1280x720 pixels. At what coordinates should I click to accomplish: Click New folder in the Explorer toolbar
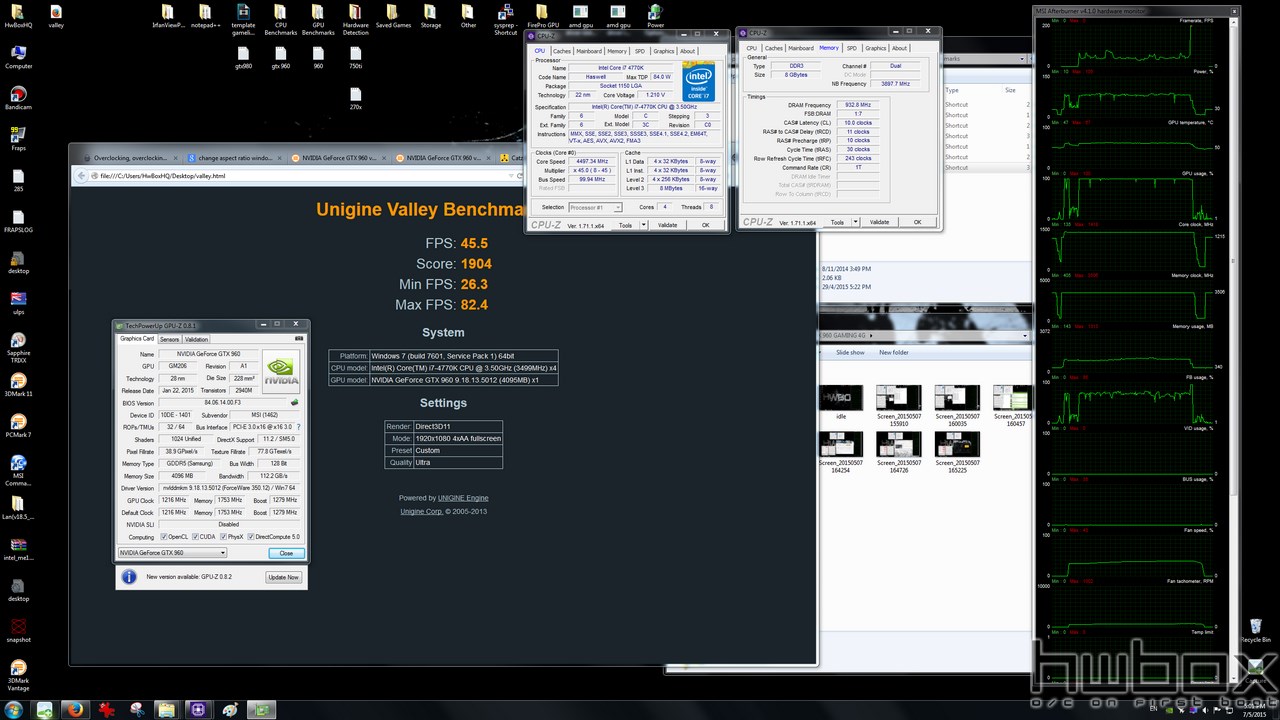tap(894, 352)
